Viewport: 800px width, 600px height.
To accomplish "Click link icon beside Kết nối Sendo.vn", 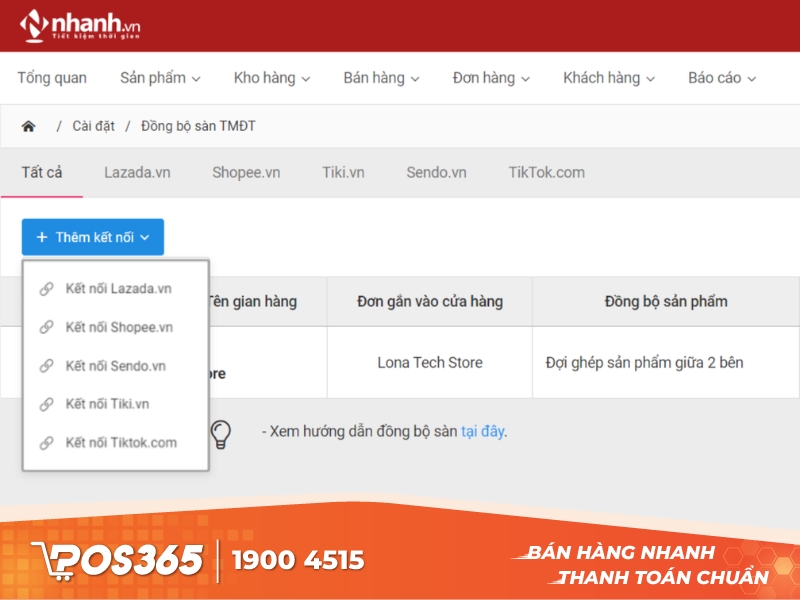I will 46,366.
